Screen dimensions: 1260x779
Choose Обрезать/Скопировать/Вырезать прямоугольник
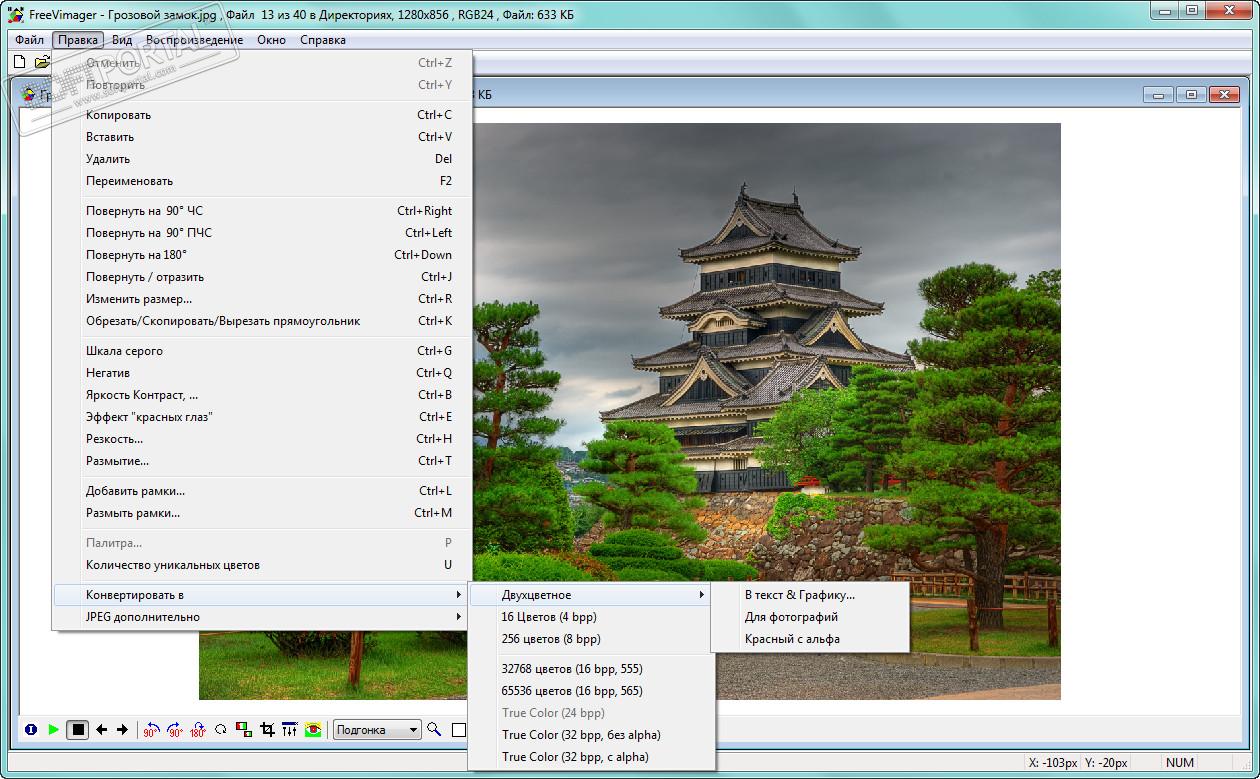tap(261, 321)
